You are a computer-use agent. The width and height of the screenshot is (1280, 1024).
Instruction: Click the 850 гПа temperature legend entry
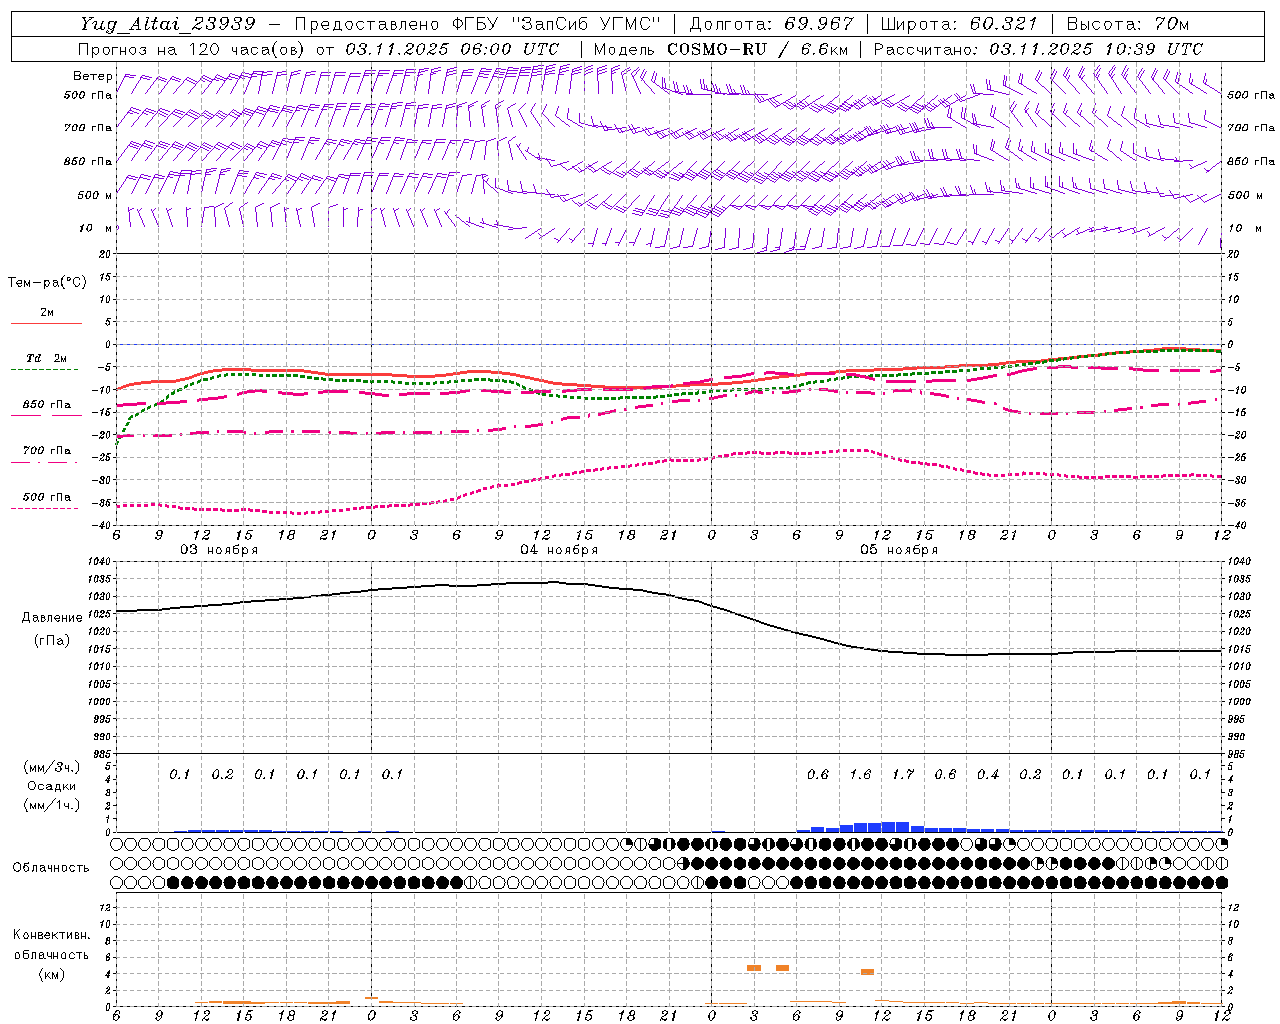(x=47, y=405)
